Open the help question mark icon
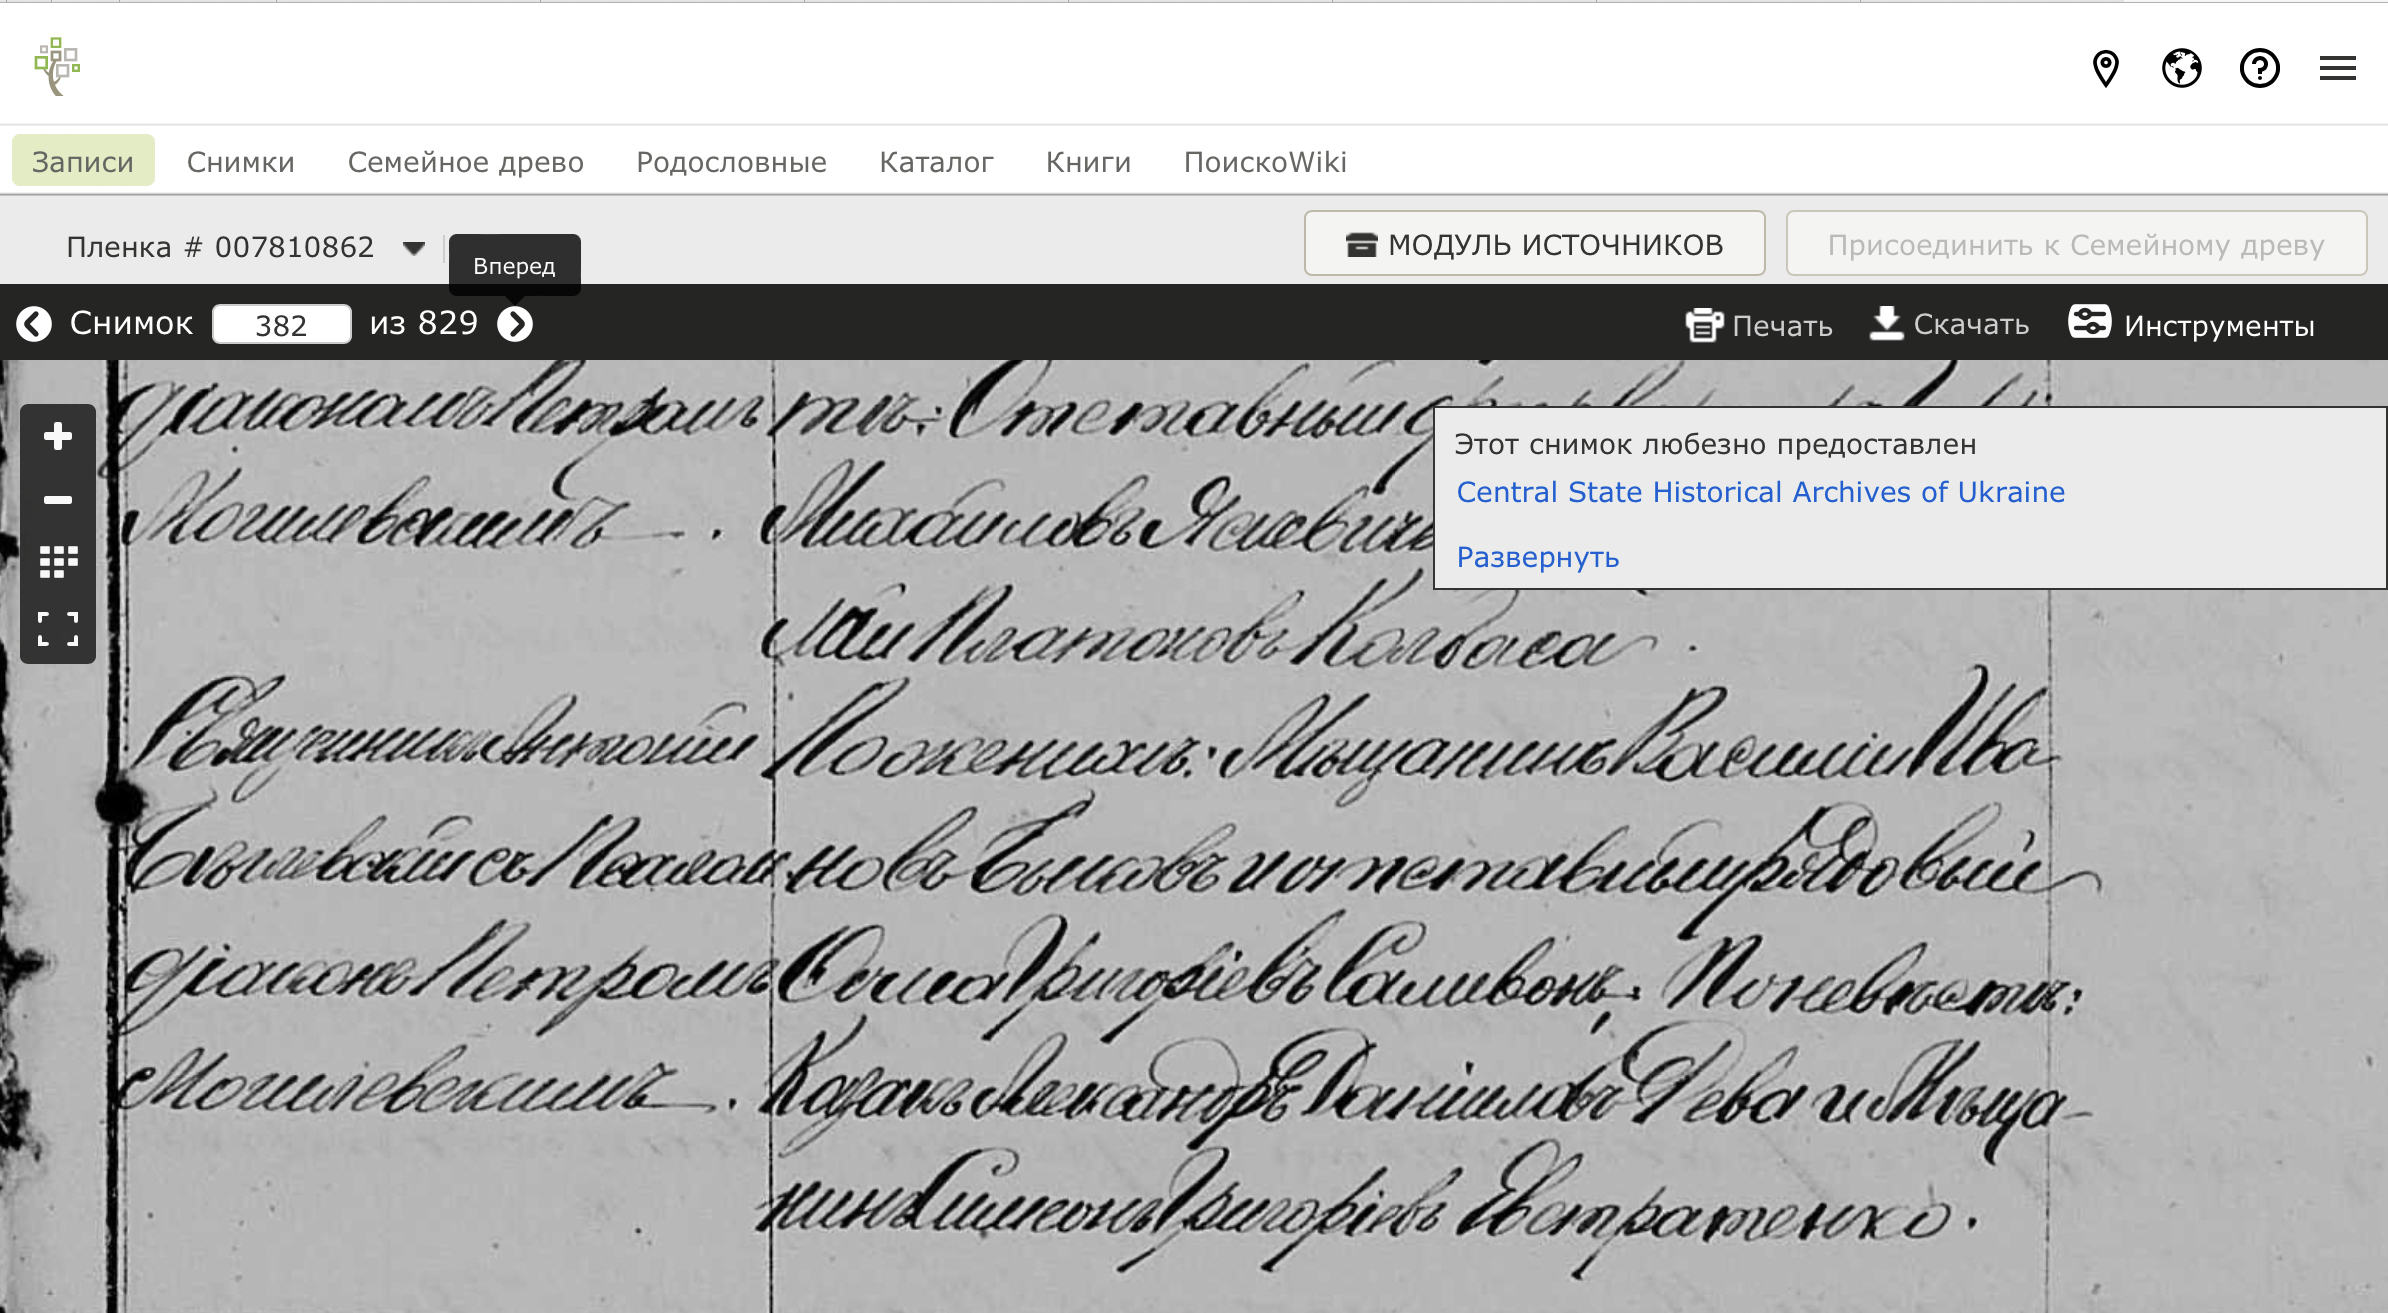Screen dimensions: 2388x1313 [2260, 69]
